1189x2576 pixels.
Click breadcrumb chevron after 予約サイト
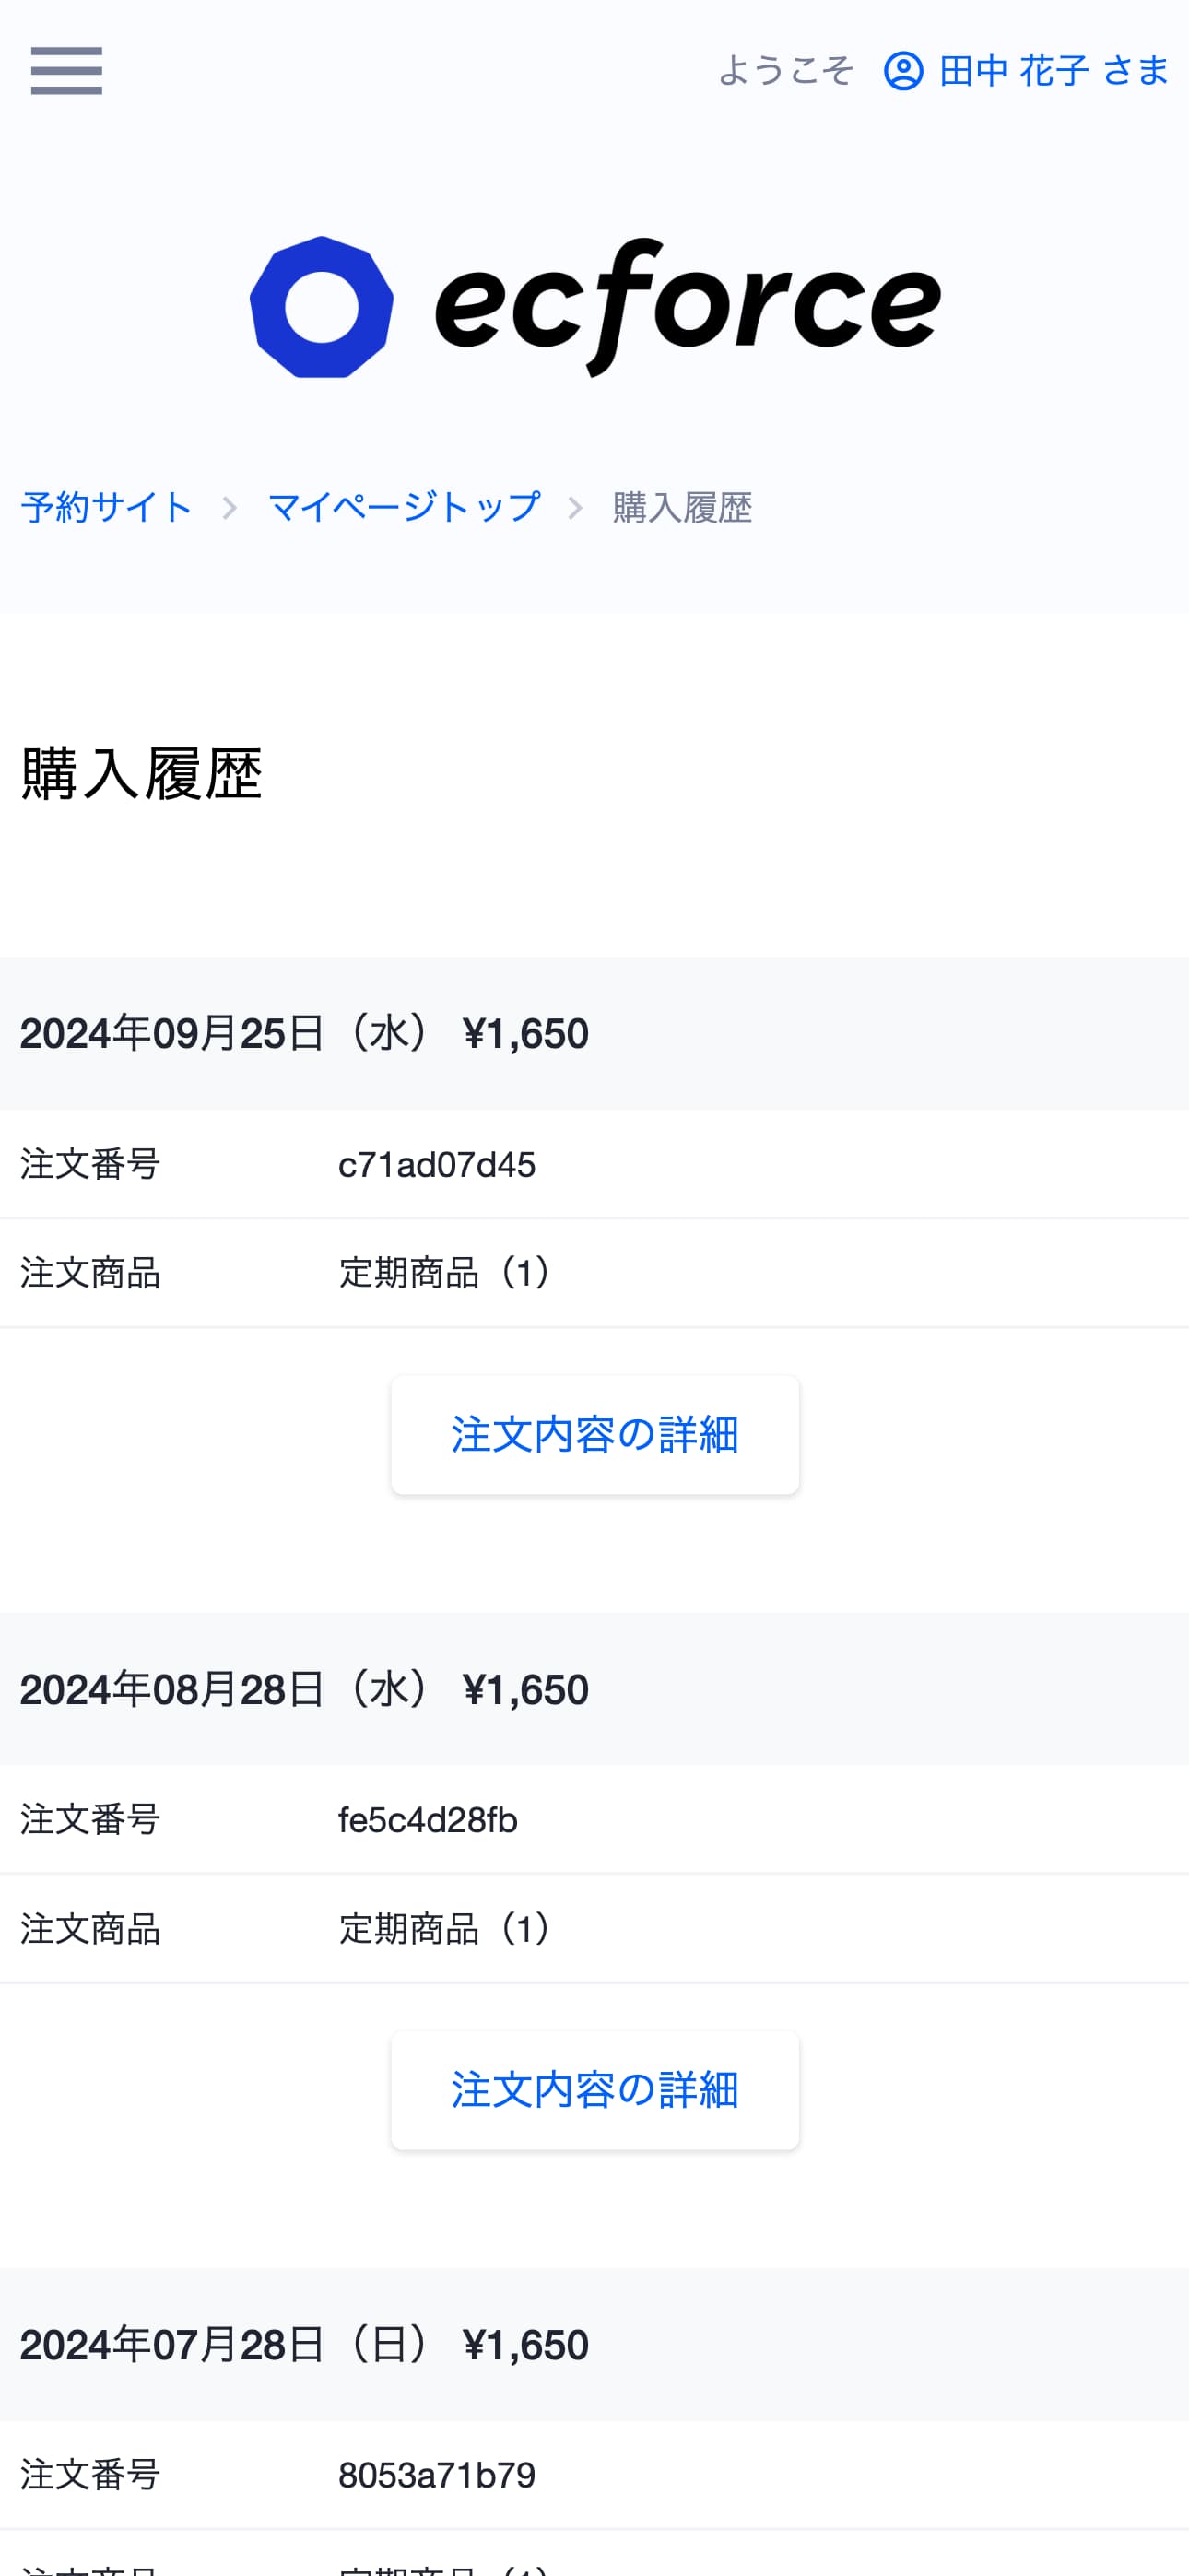coord(230,508)
